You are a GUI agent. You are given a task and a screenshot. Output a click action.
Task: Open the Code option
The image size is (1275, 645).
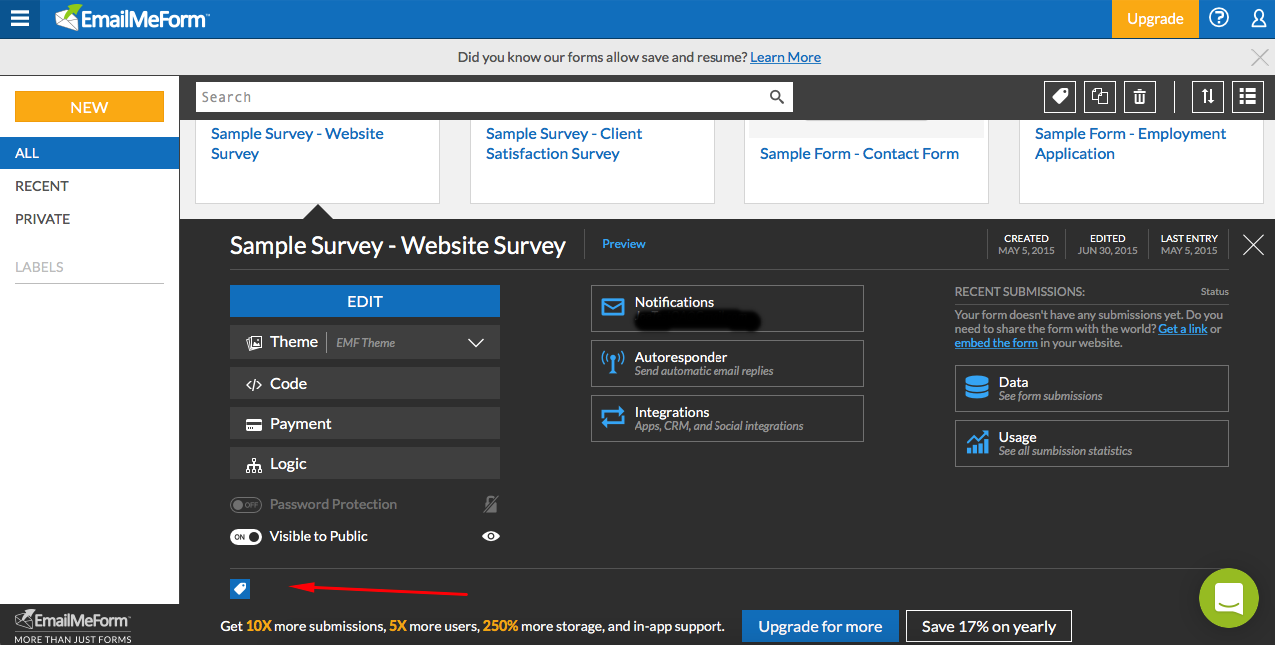point(365,384)
